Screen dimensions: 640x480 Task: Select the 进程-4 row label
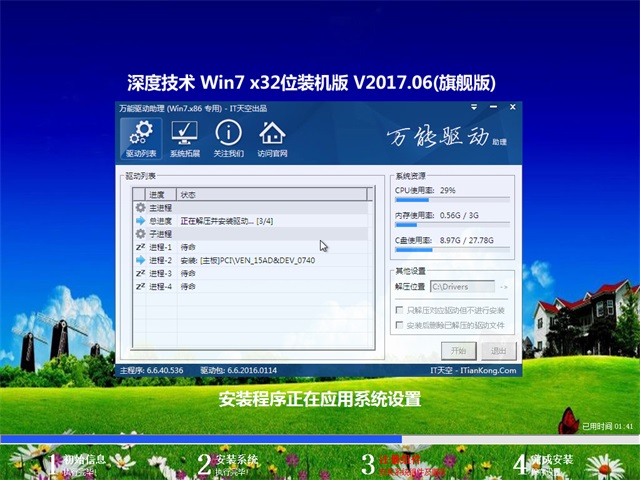[160, 287]
